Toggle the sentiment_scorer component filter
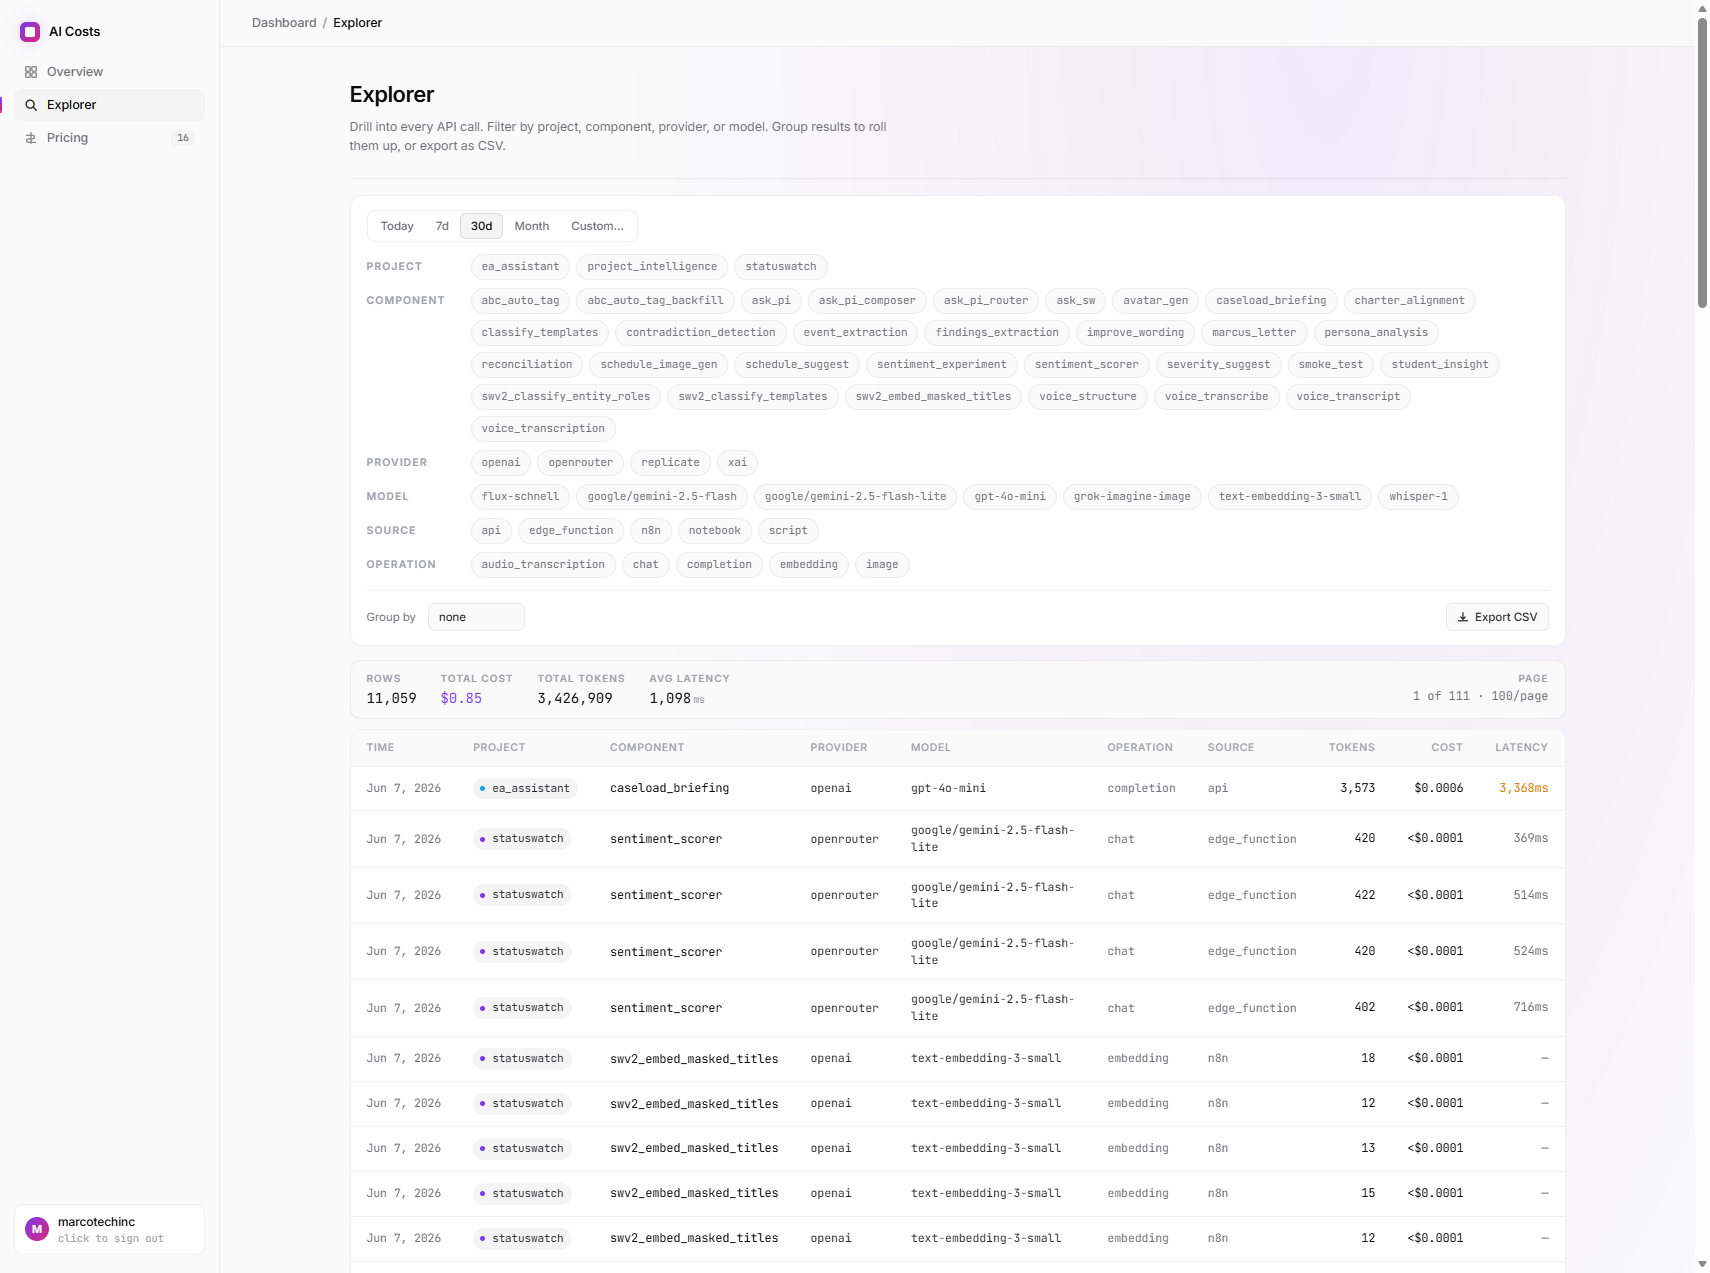 coord(1087,365)
